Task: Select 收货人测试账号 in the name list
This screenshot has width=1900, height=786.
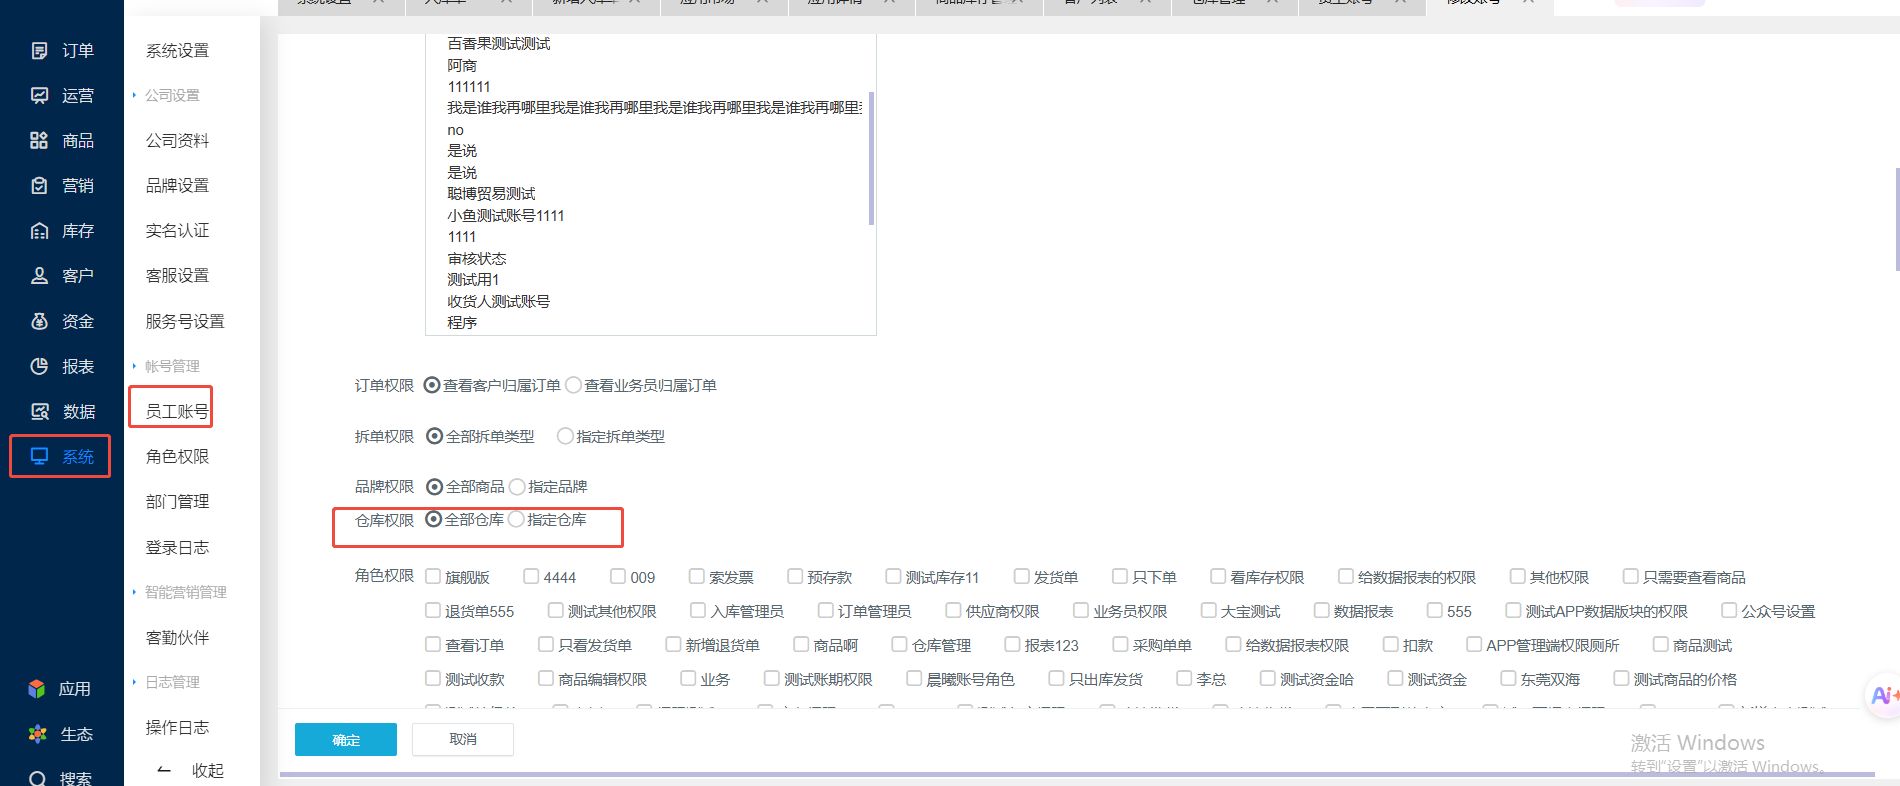Action: click(x=498, y=302)
